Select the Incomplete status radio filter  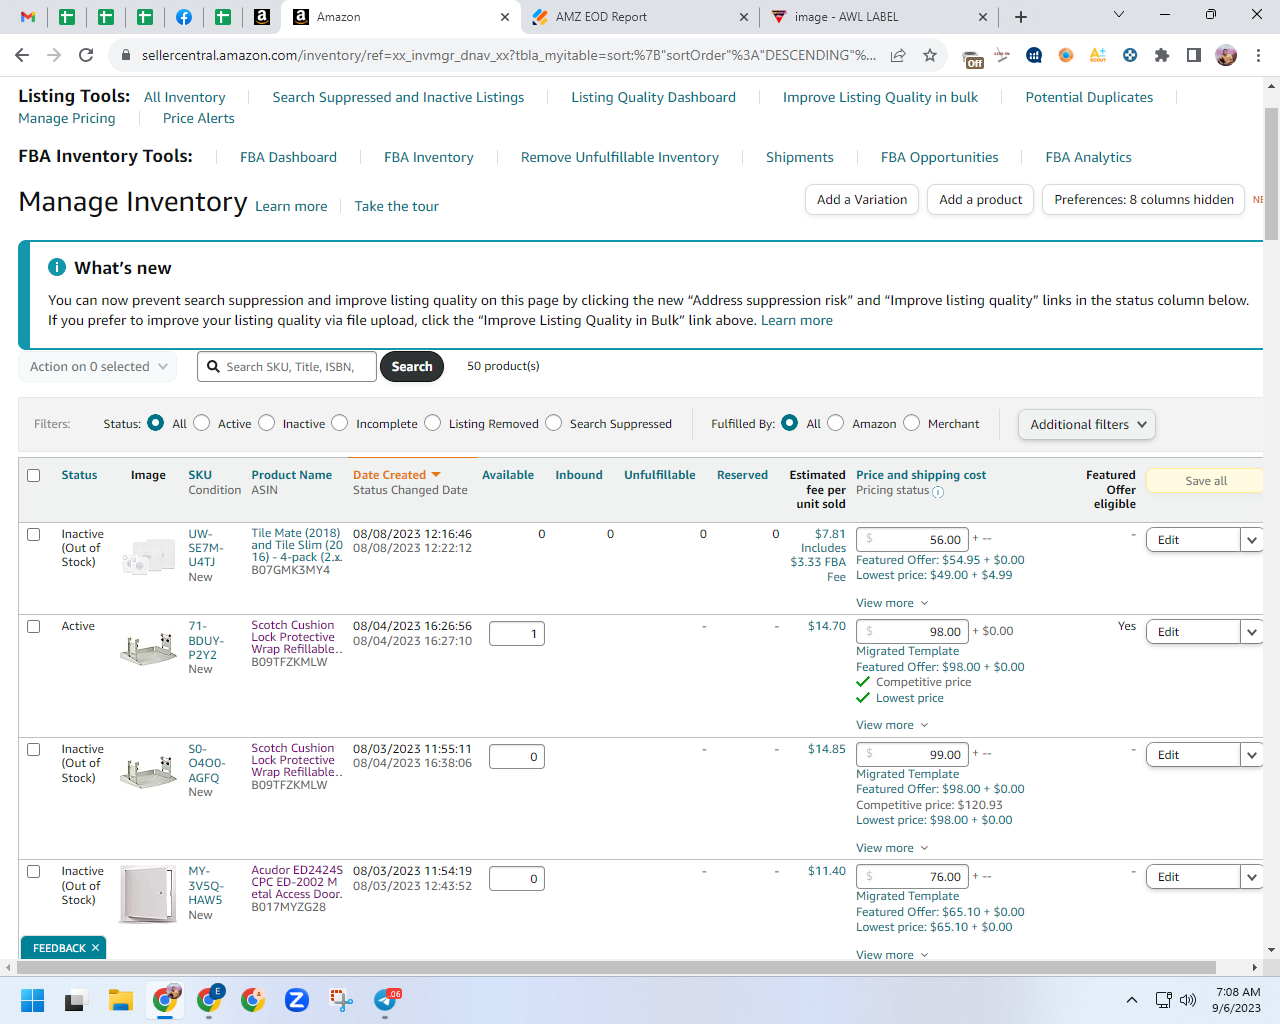pyautogui.click(x=340, y=423)
